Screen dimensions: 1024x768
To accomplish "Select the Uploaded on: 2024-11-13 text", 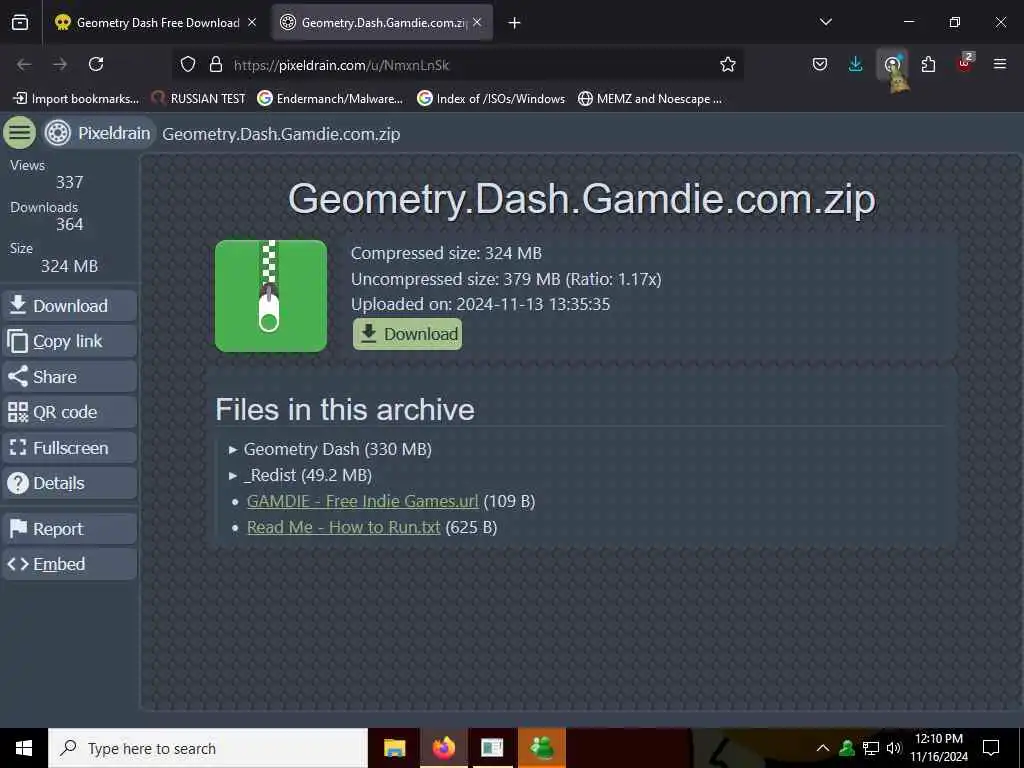I will tap(481, 304).
